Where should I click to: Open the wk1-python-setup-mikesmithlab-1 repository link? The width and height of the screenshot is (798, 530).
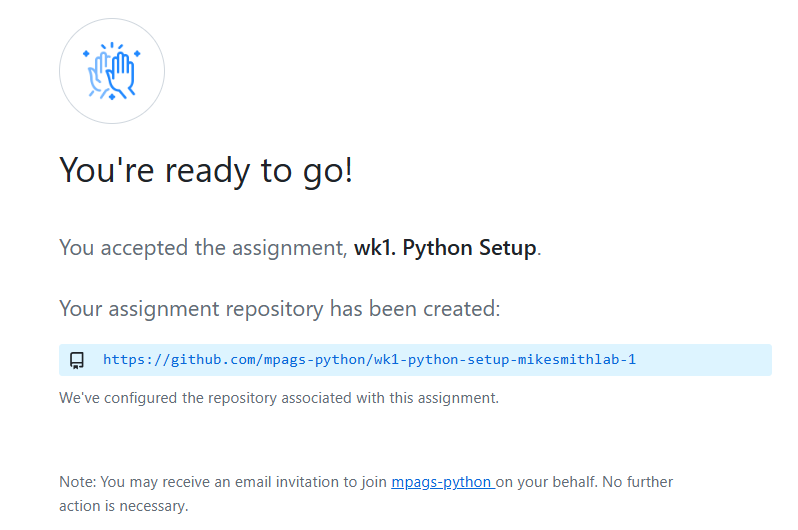369,359
